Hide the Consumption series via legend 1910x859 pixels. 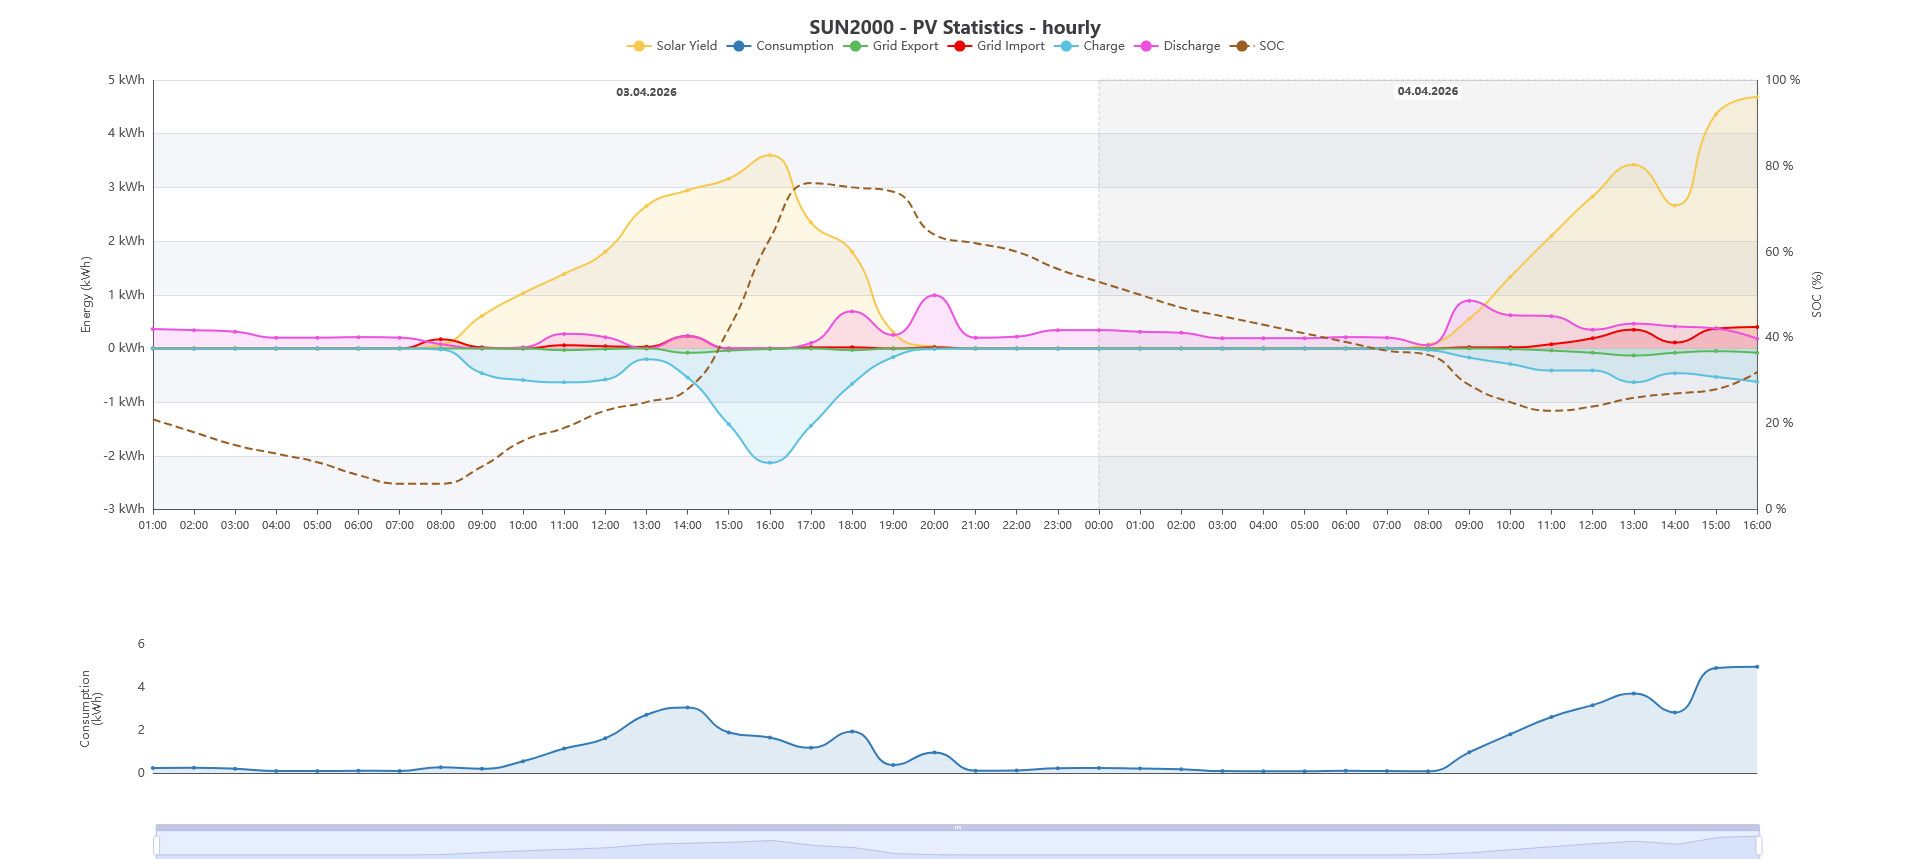coord(780,46)
